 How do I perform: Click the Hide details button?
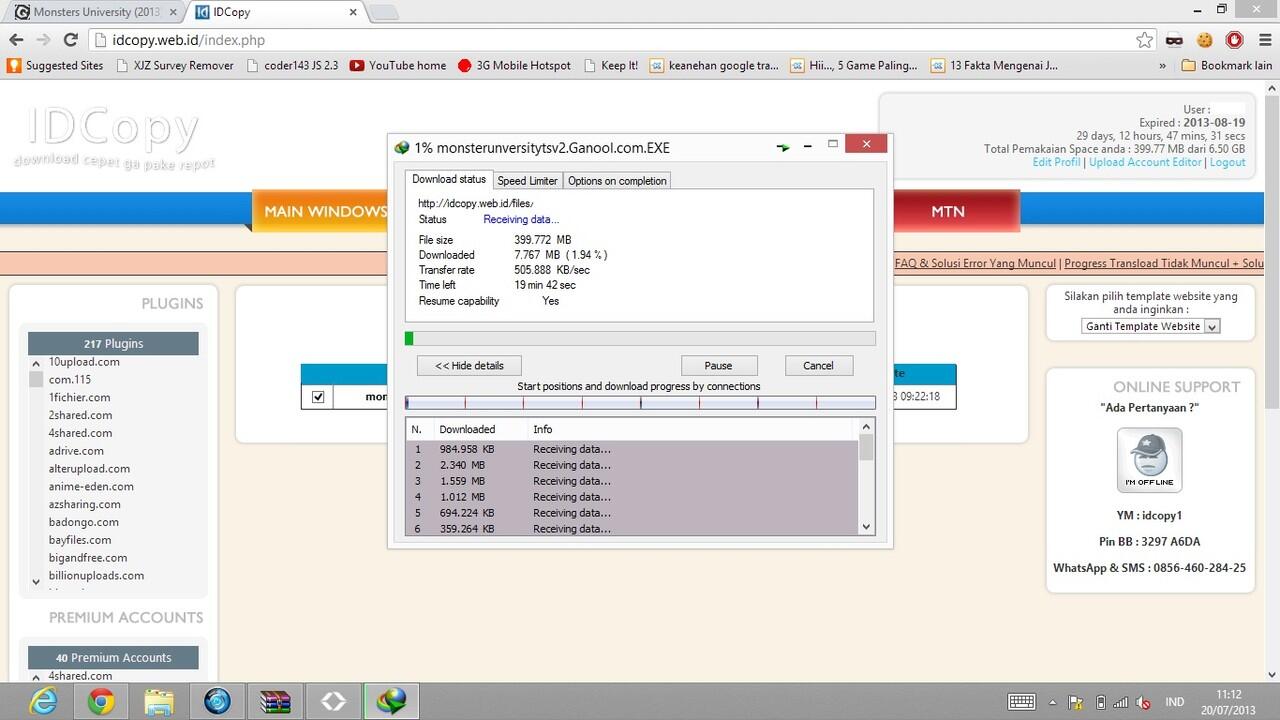click(x=469, y=365)
